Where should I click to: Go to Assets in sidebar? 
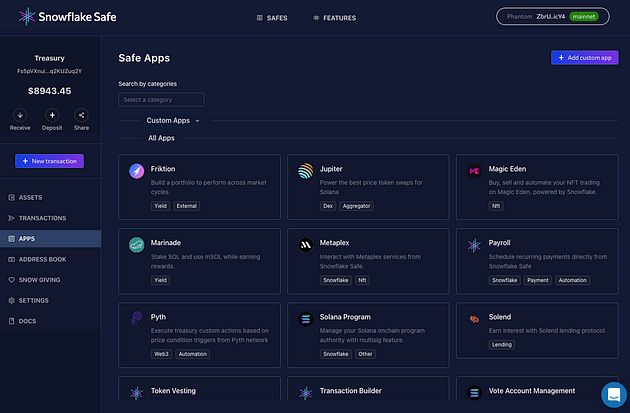pos(50,198)
